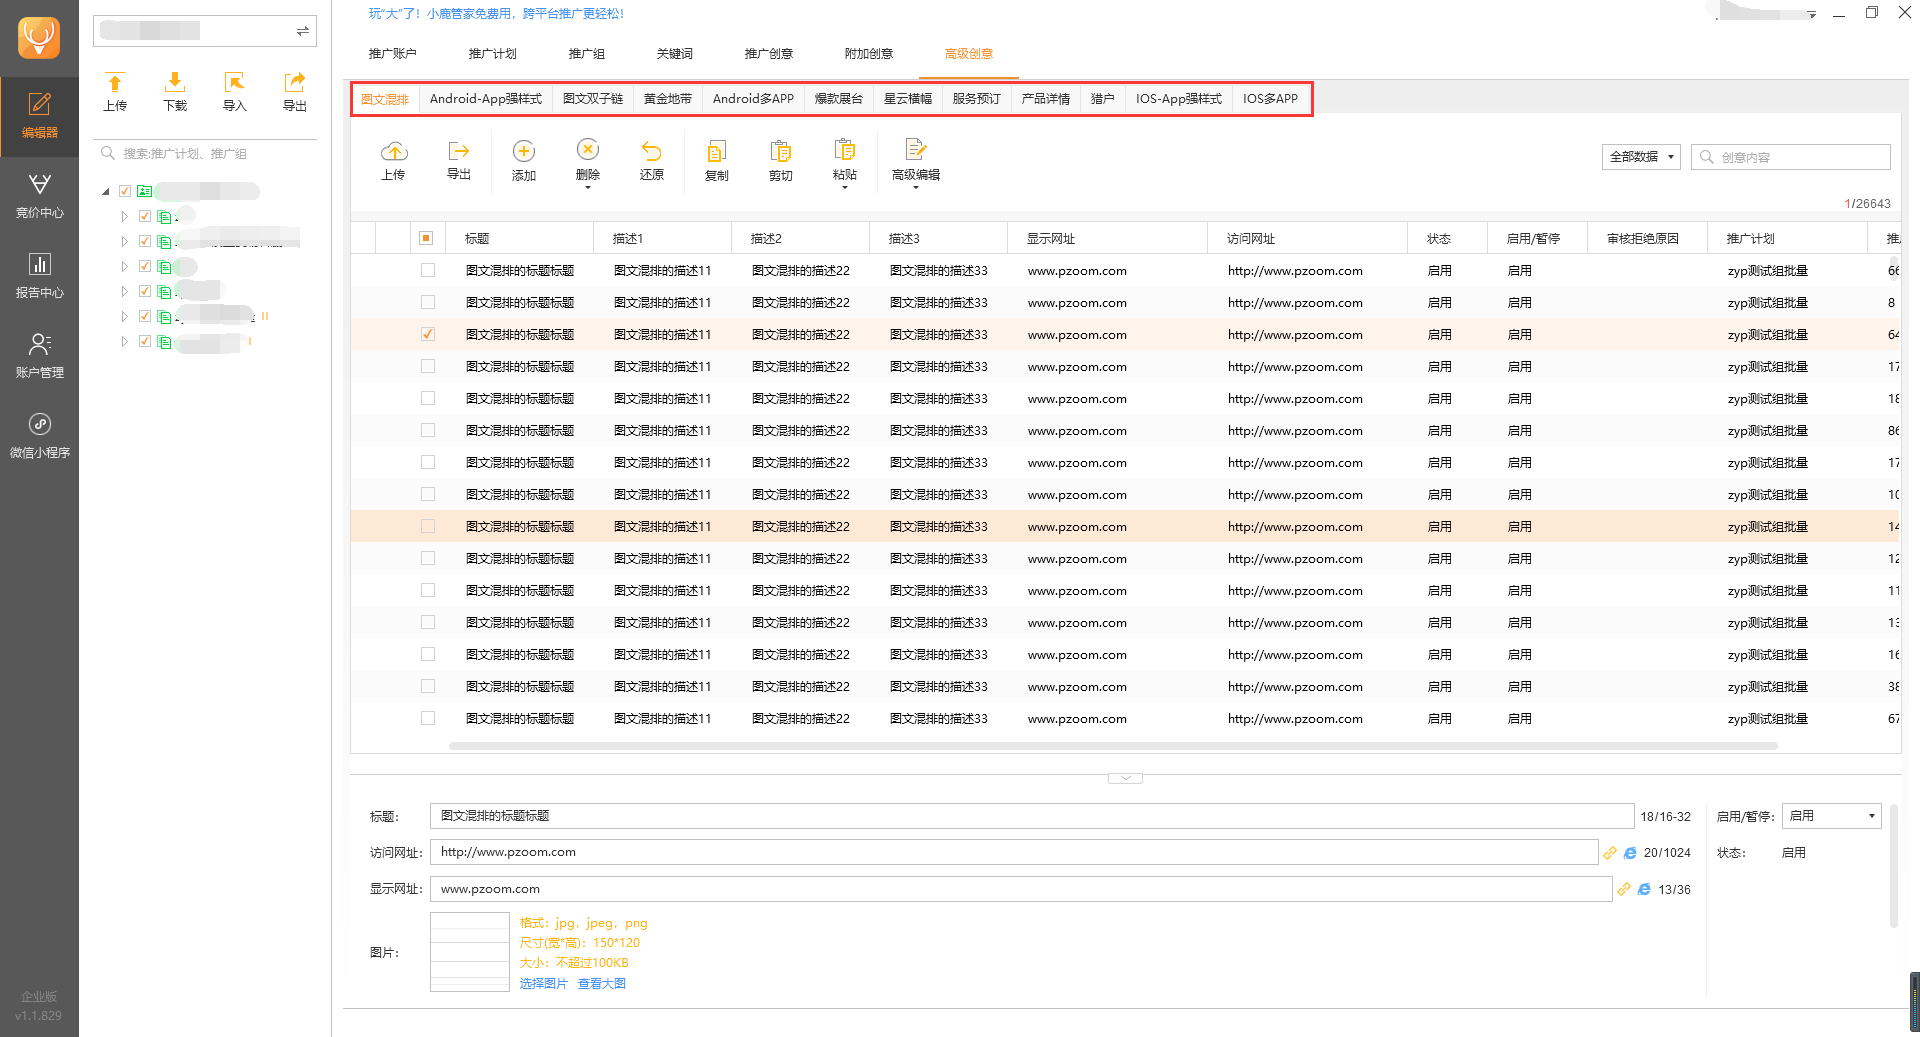Click link icon beside 显示网址 field

coord(1624,889)
